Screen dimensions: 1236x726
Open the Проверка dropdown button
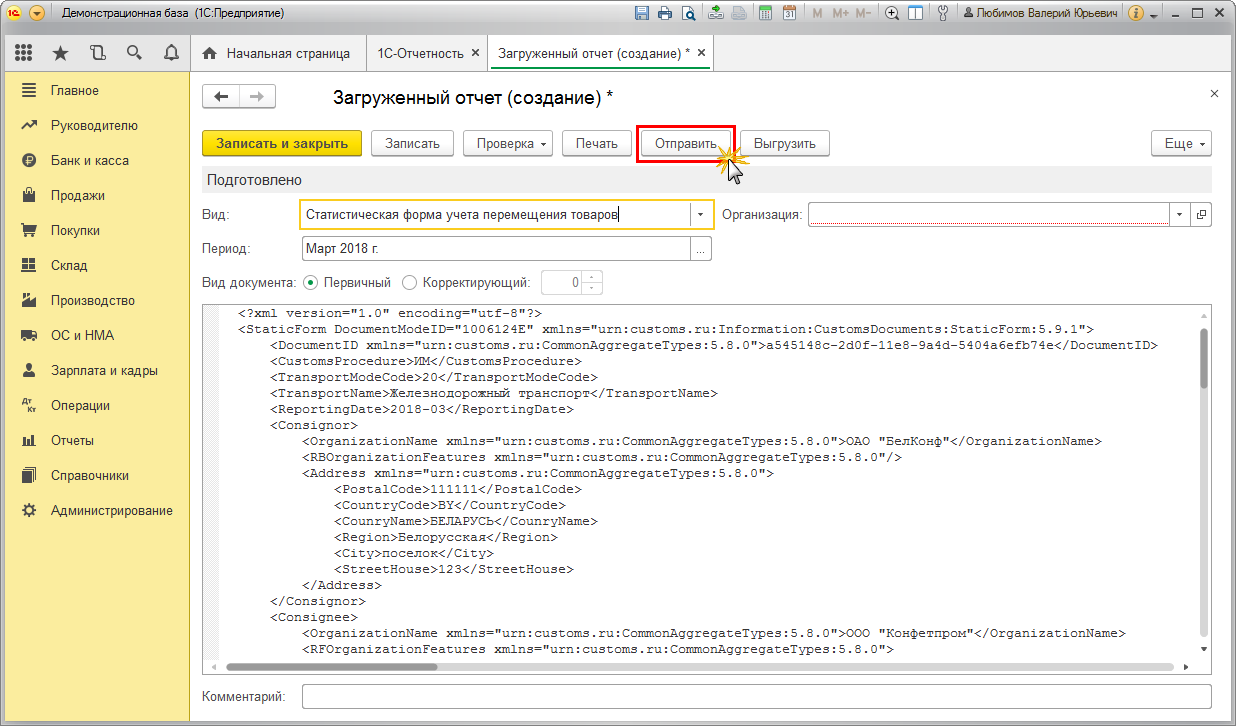tap(508, 143)
